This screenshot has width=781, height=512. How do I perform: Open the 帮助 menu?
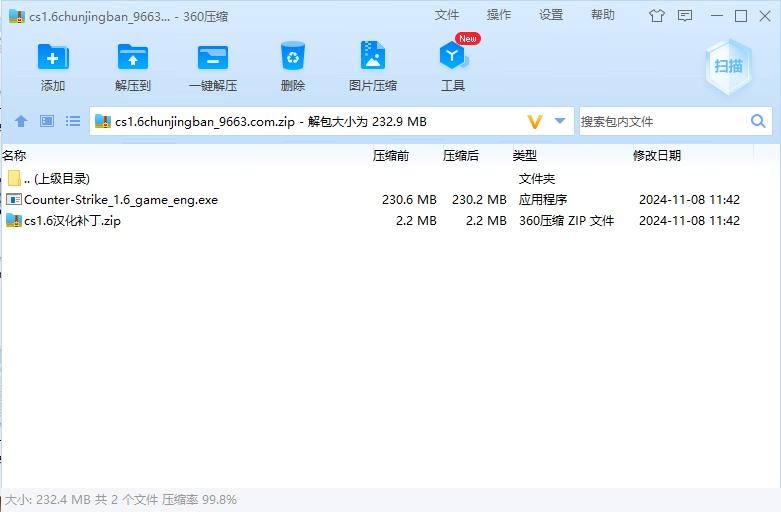603,15
